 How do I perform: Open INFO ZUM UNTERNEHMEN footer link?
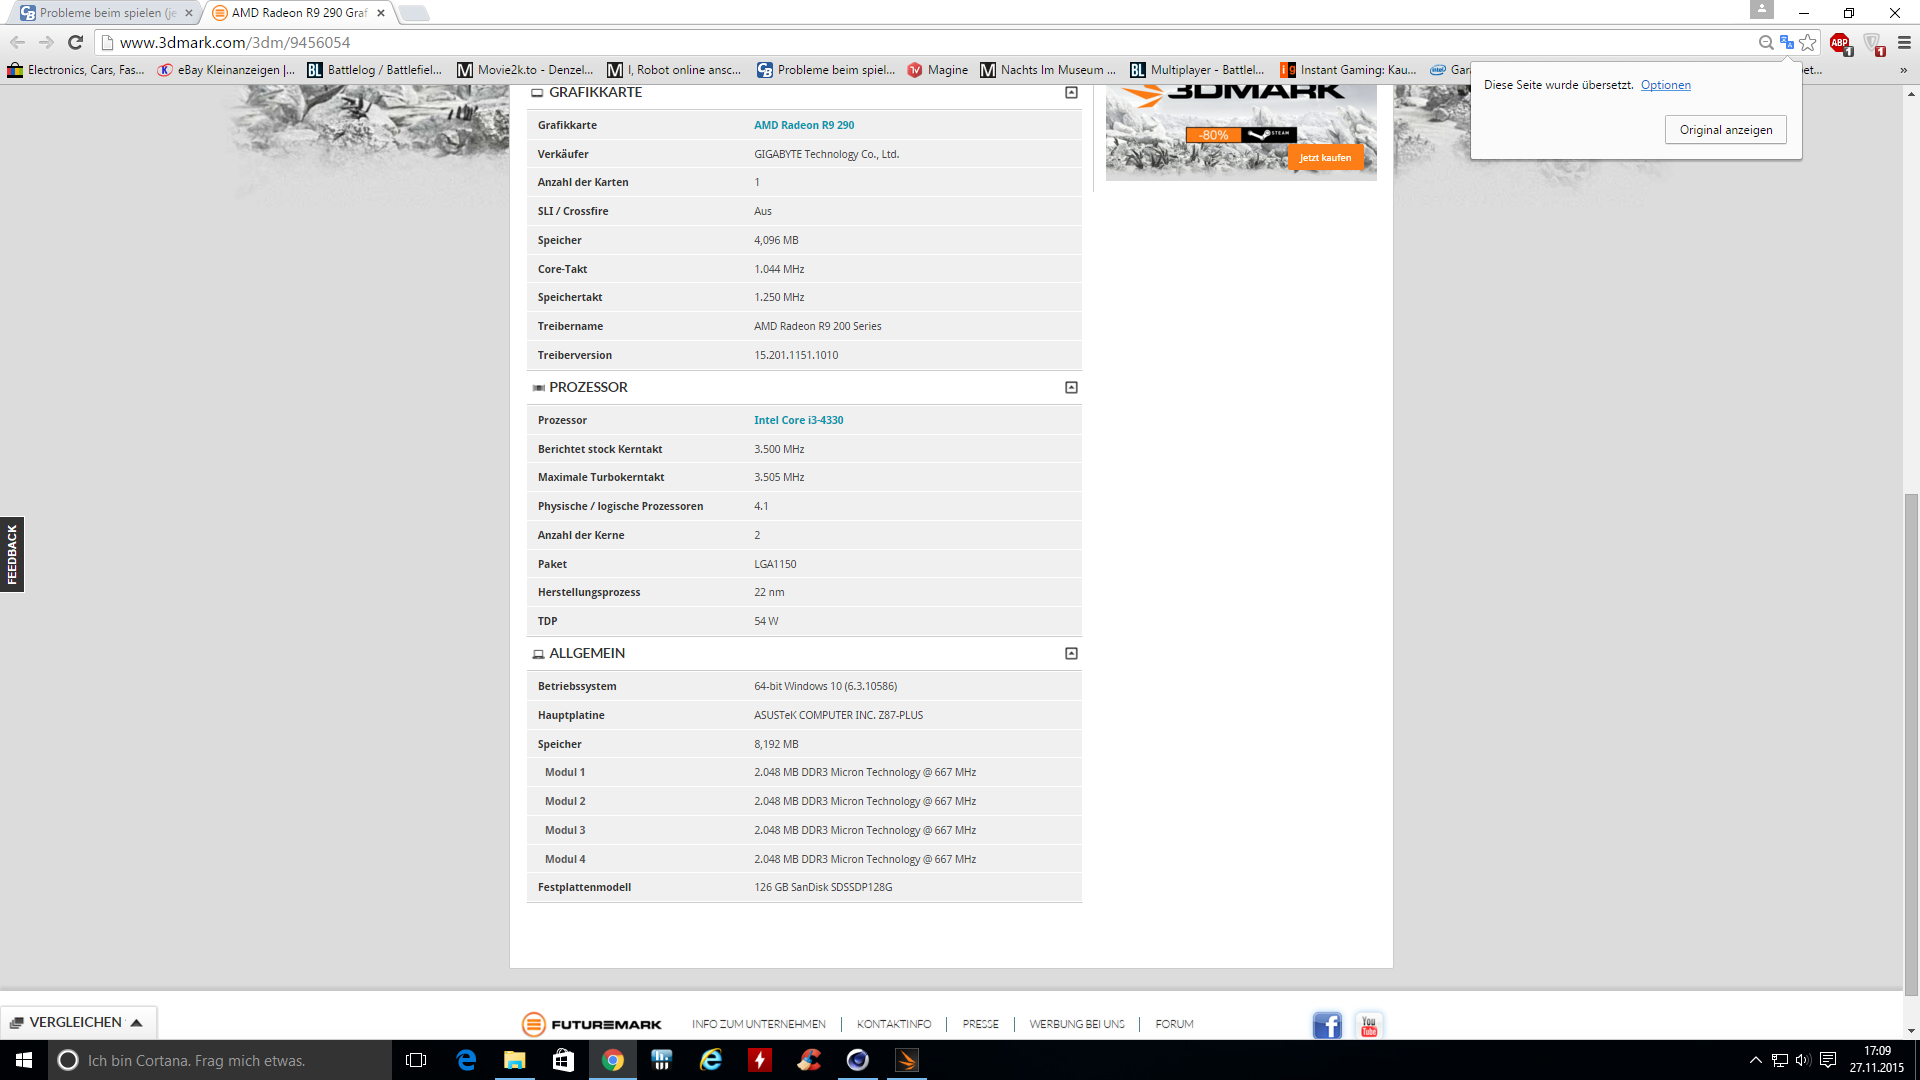click(759, 1024)
